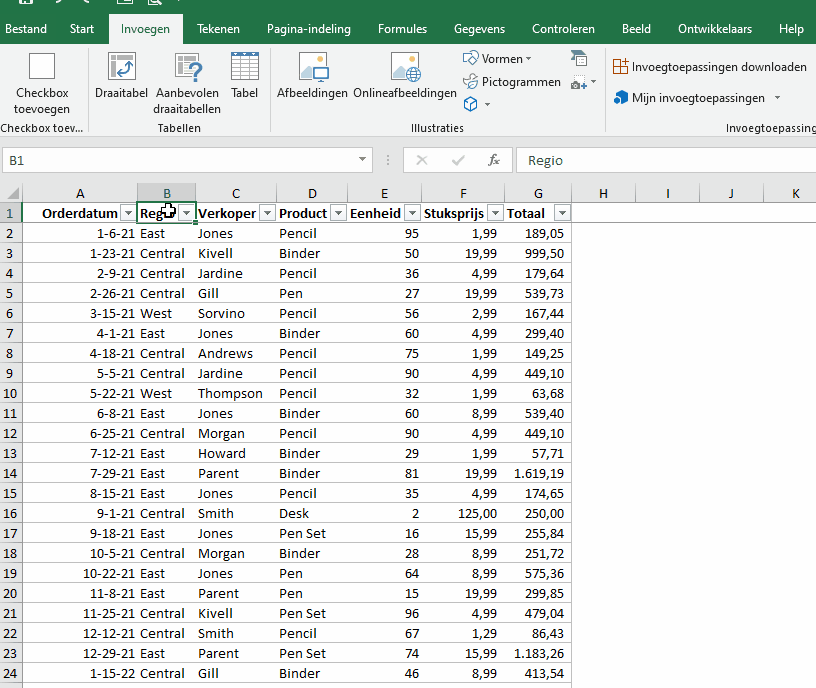This screenshot has height=688, width=816.
Task: Switch to the Tekenen tab
Action: [218, 29]
